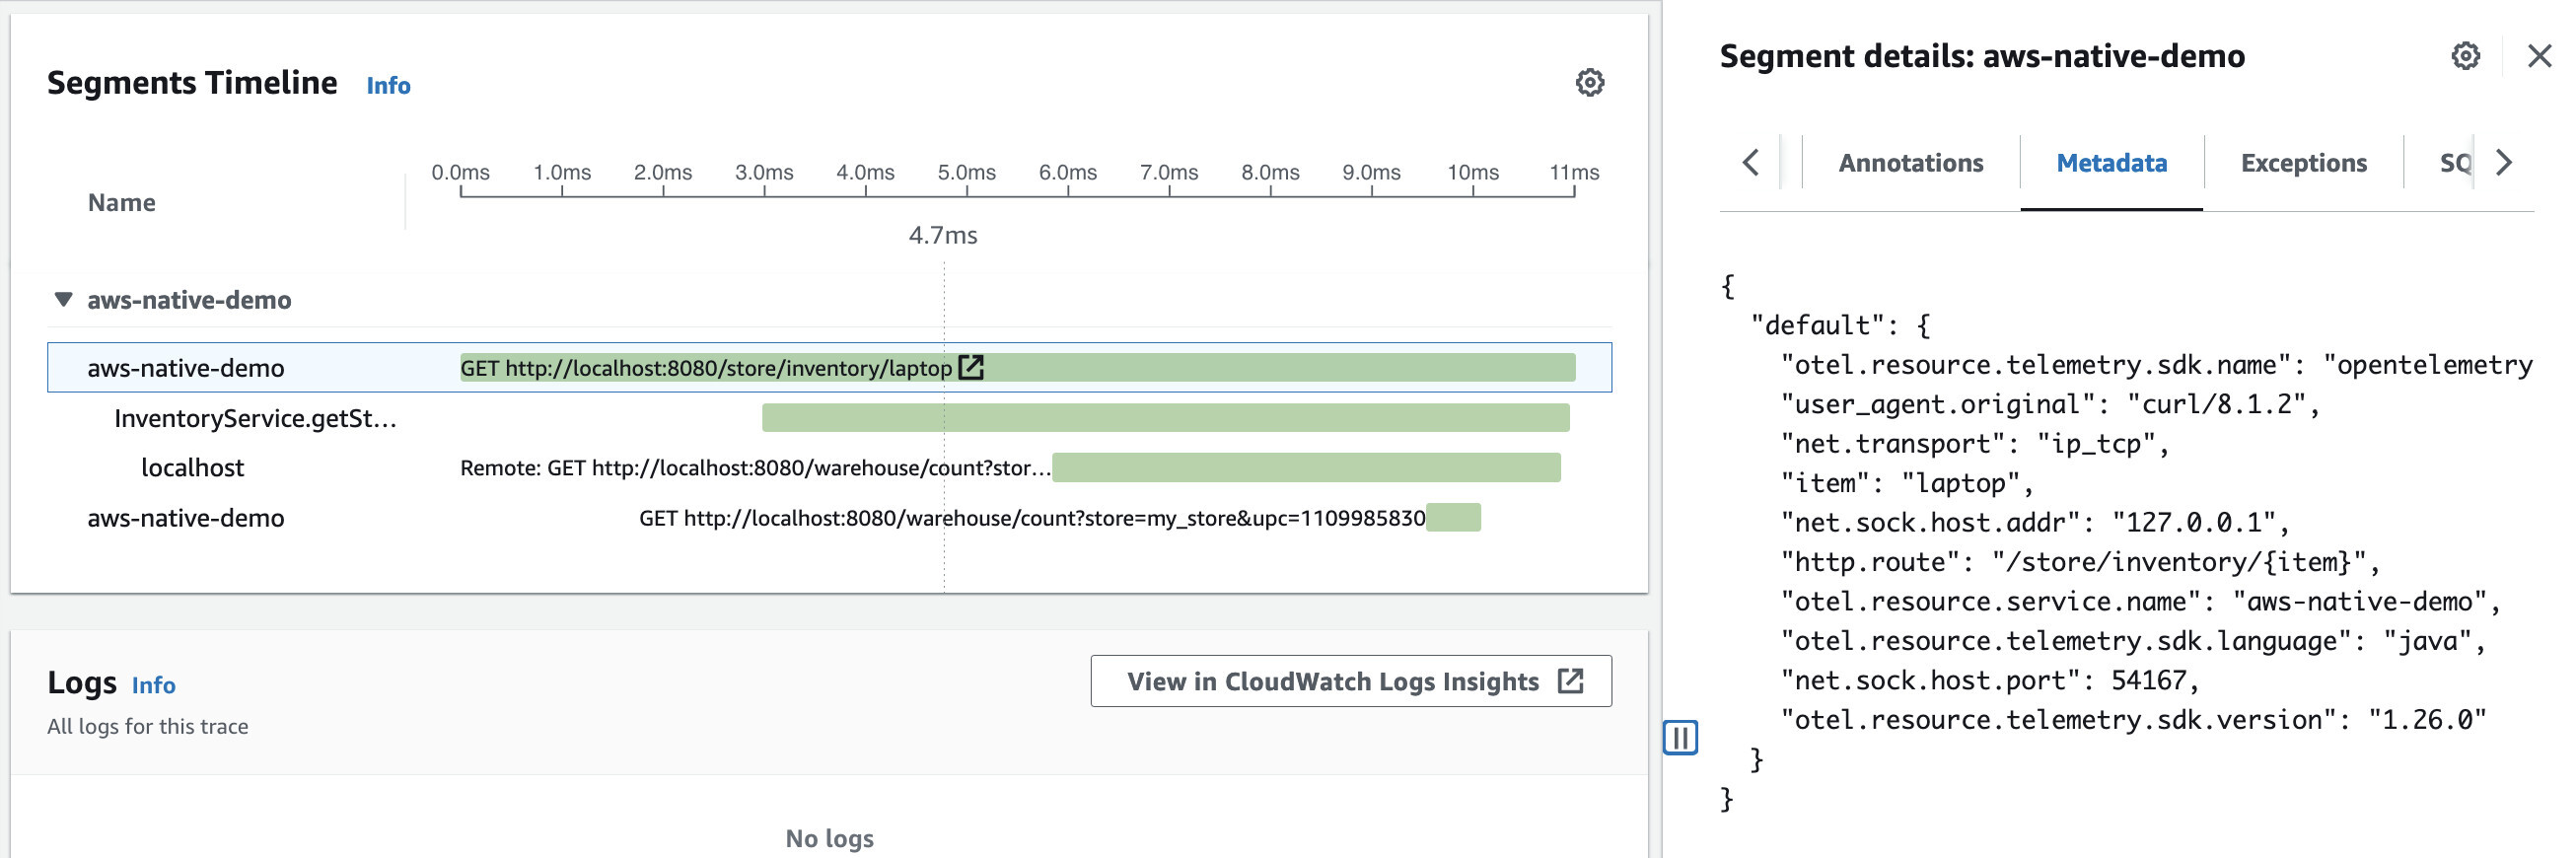Click the telemetry.sdk.language "java" line
The width and height of the screenshot is (2576, 858).
[2132, 640]
